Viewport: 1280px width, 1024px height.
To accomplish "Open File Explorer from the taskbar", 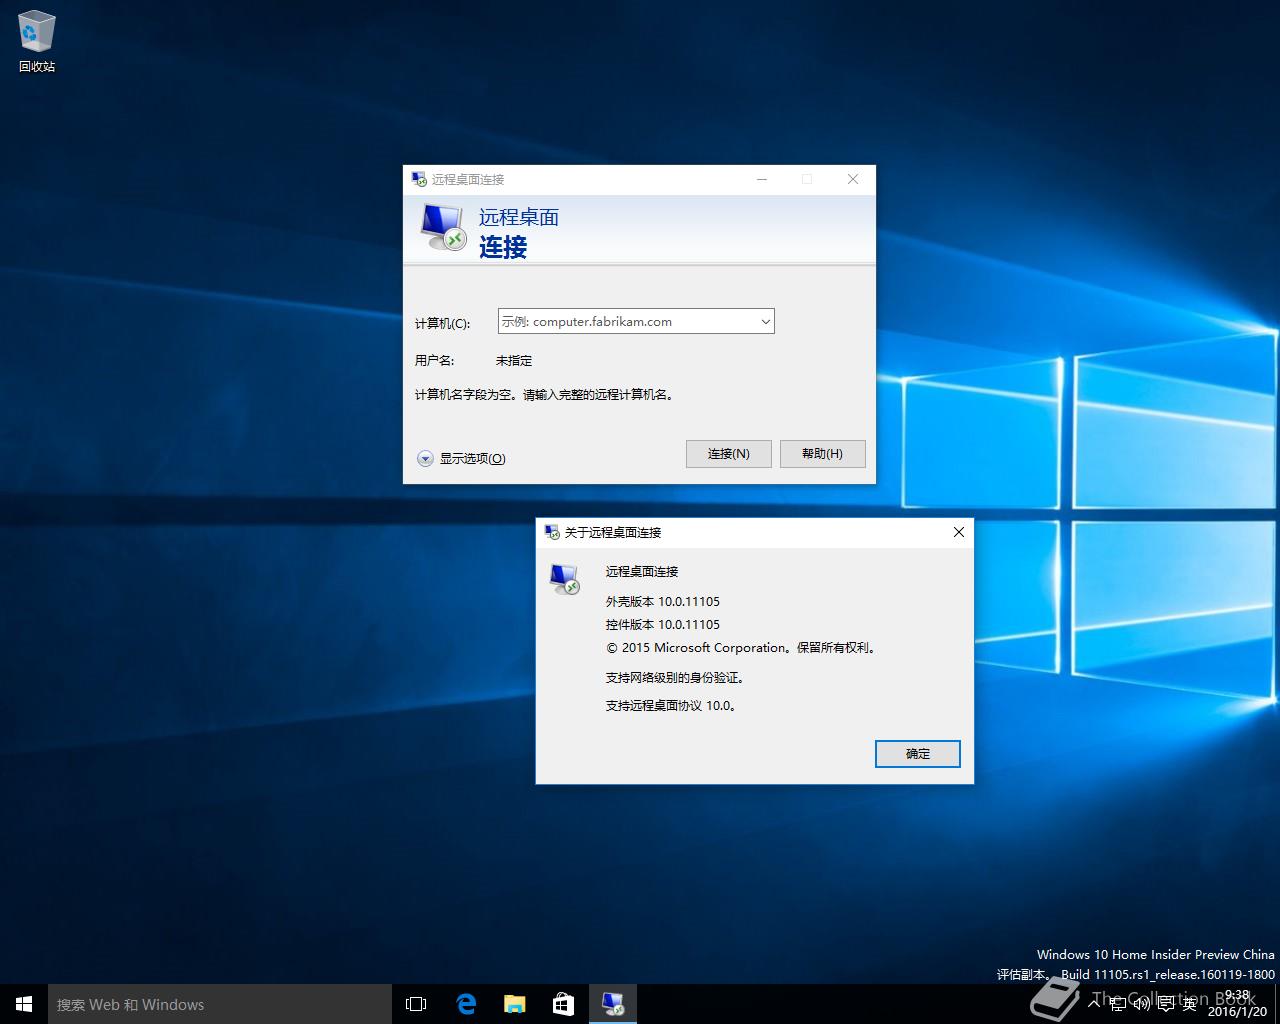I will (x=514, y=1004).
